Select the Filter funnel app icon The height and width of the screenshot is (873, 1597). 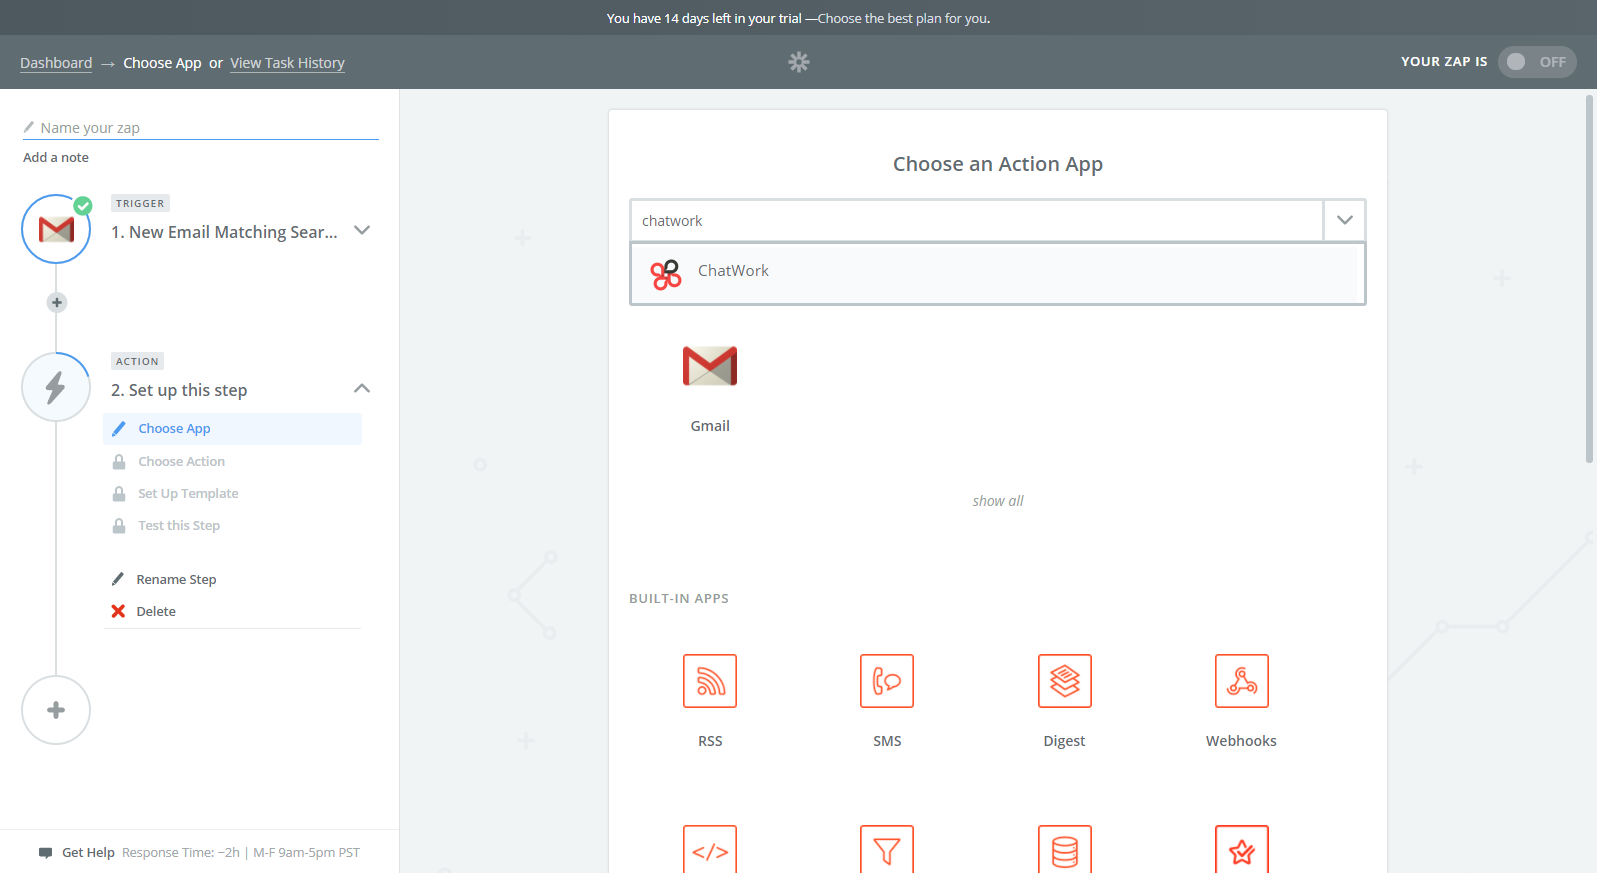point(887,850)
